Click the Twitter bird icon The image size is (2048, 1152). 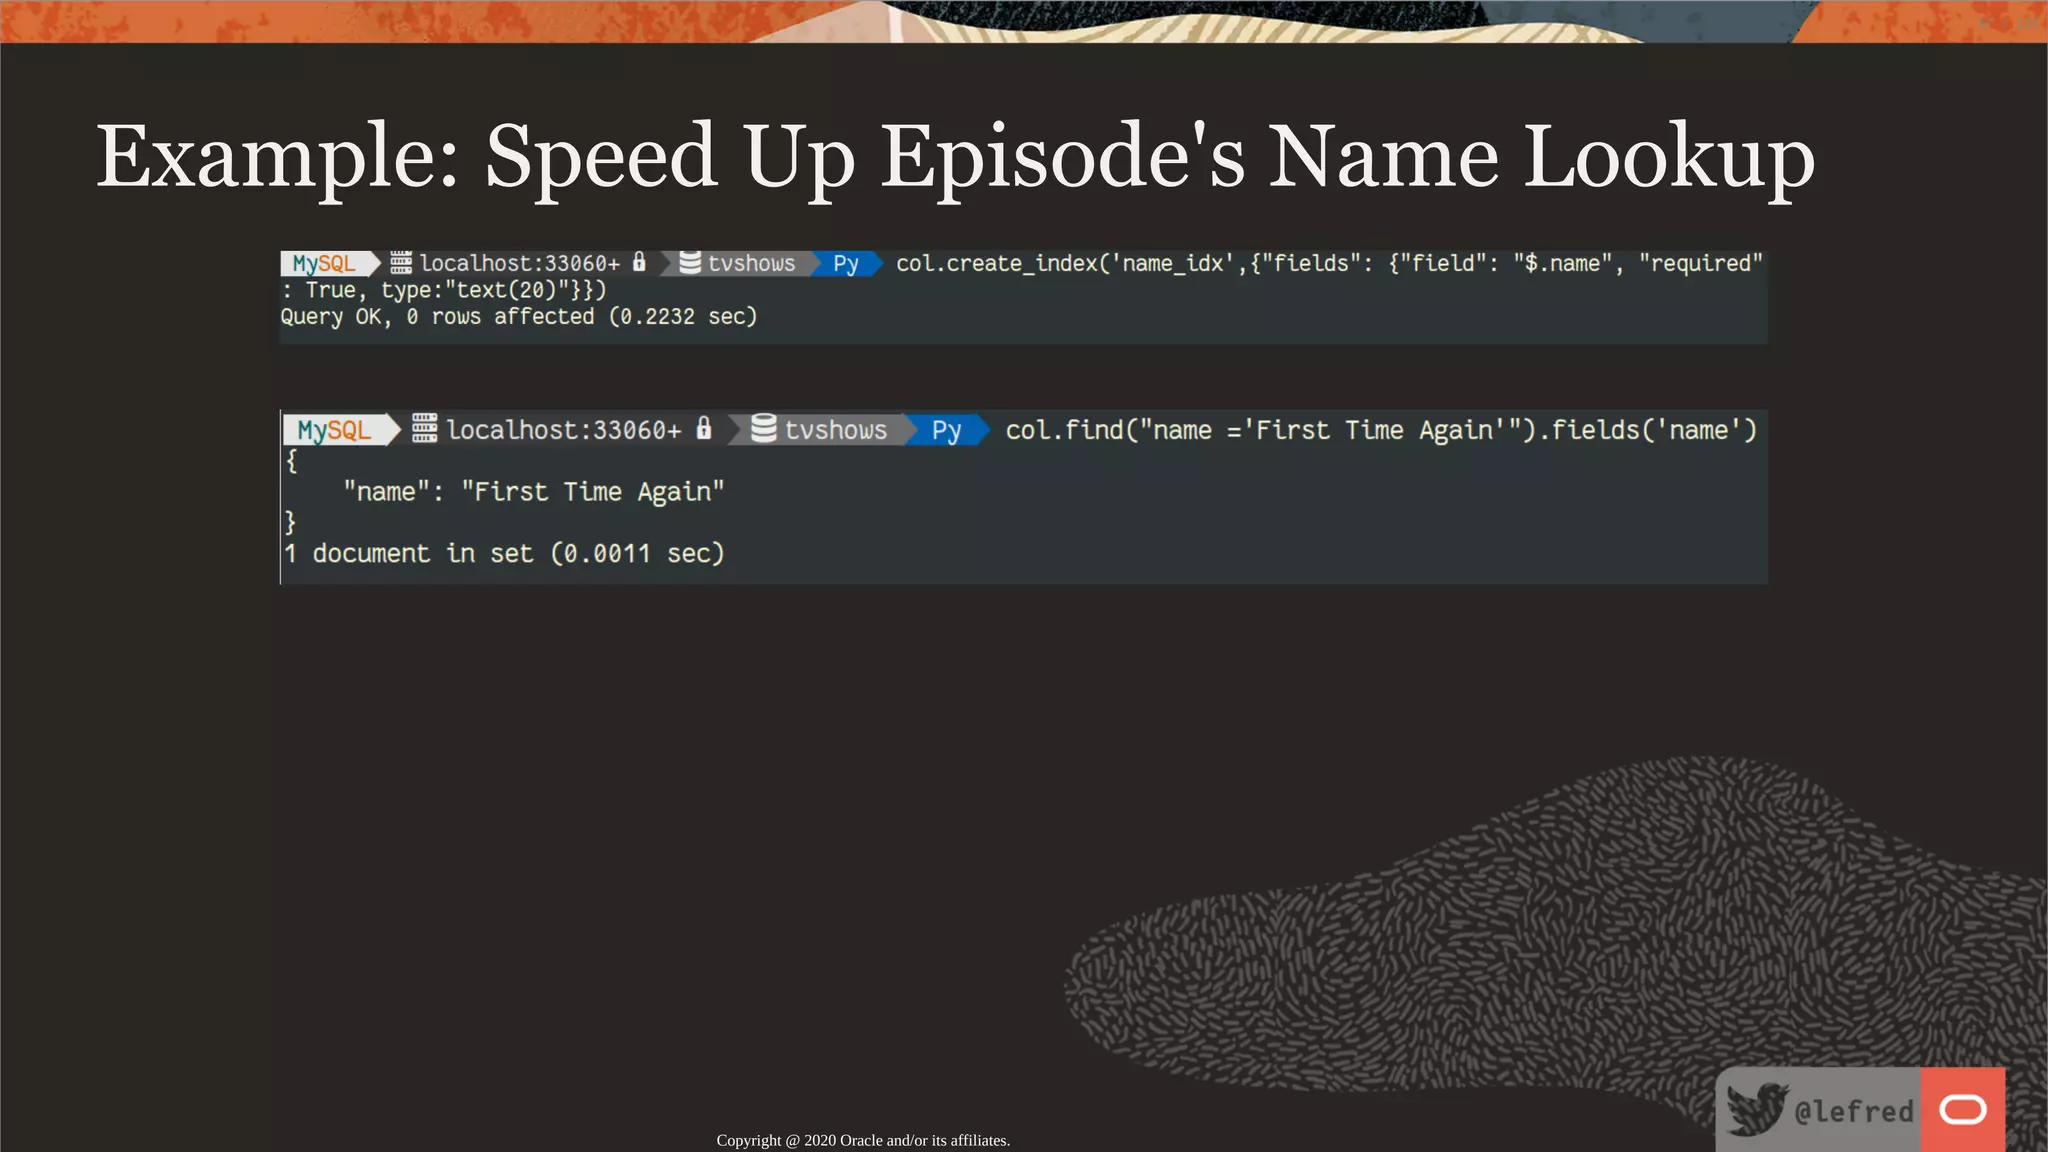click(x=1756, y=1108)
